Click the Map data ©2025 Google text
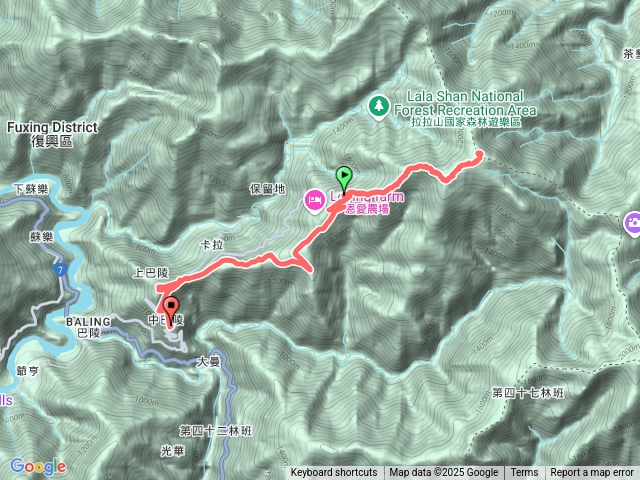 444,473
